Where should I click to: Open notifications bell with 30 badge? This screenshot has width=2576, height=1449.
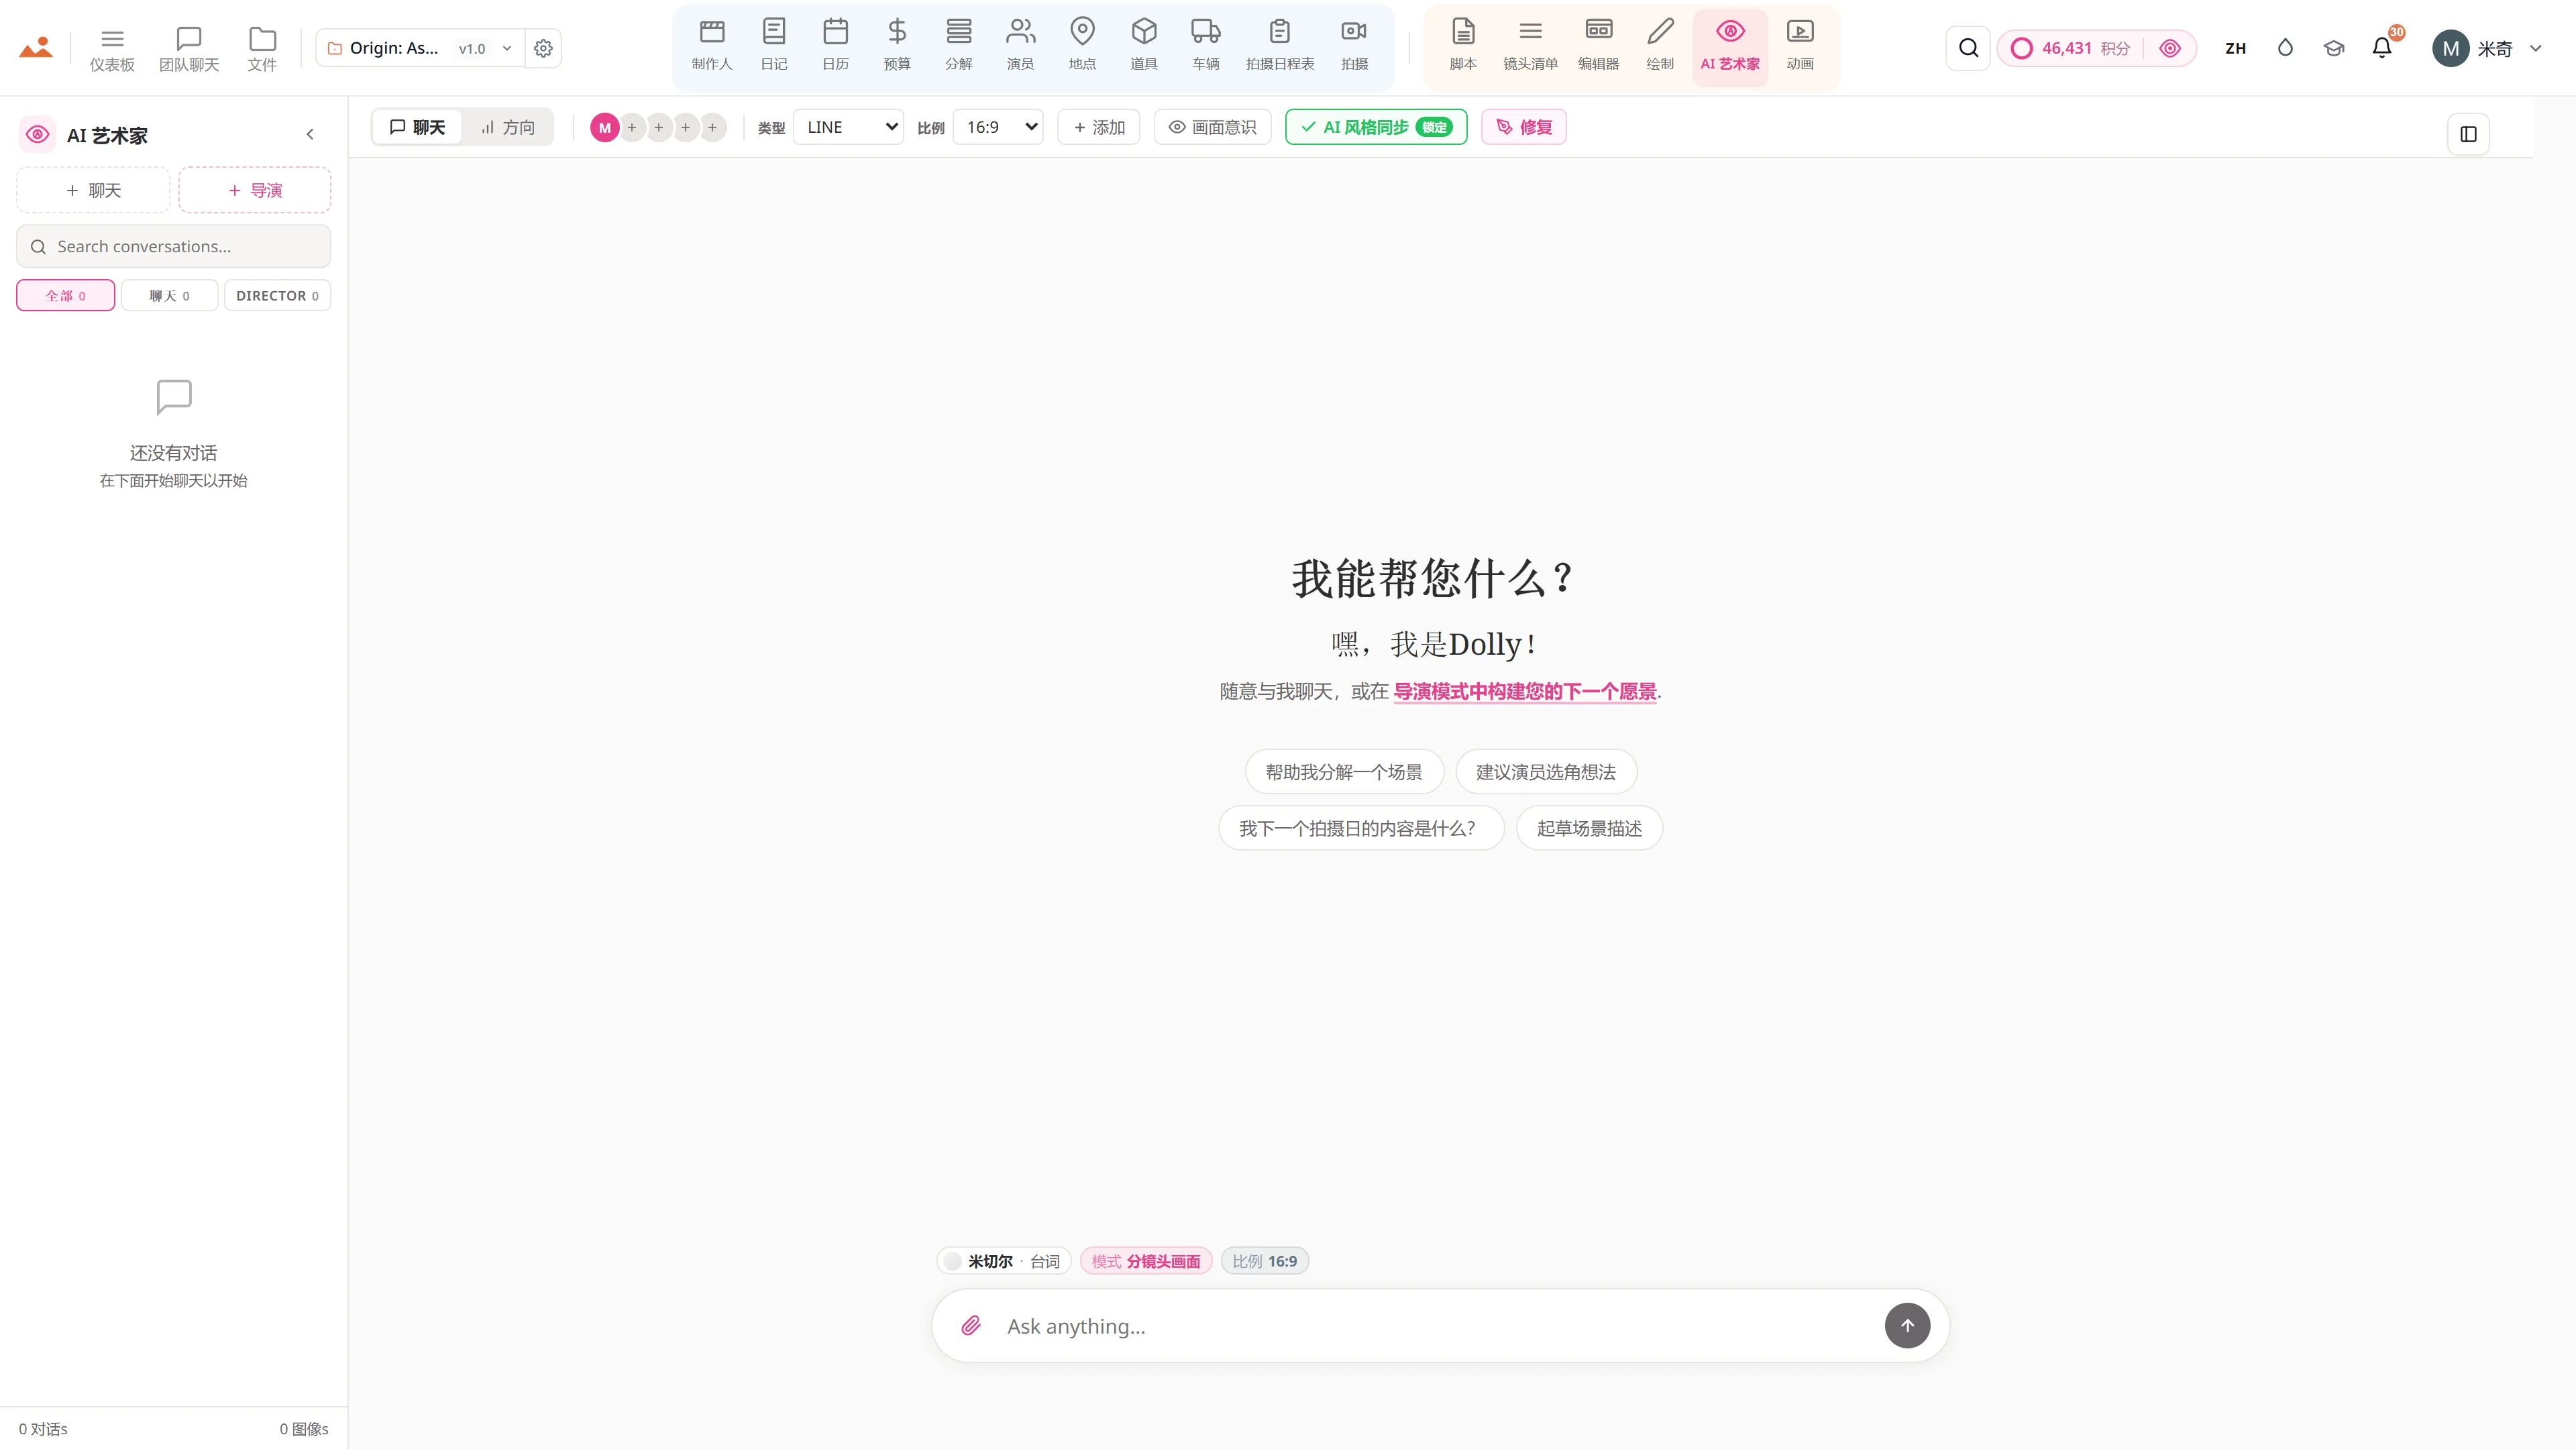pos(2383,48)
